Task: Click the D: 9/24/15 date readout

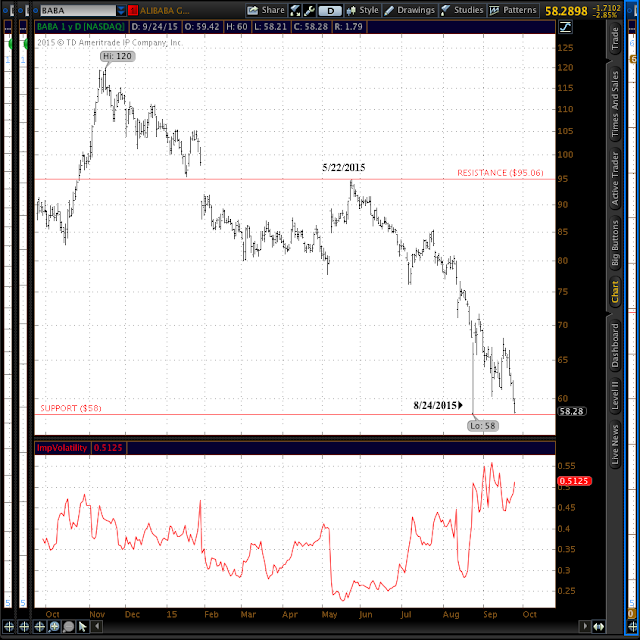Action: (154, 27)
